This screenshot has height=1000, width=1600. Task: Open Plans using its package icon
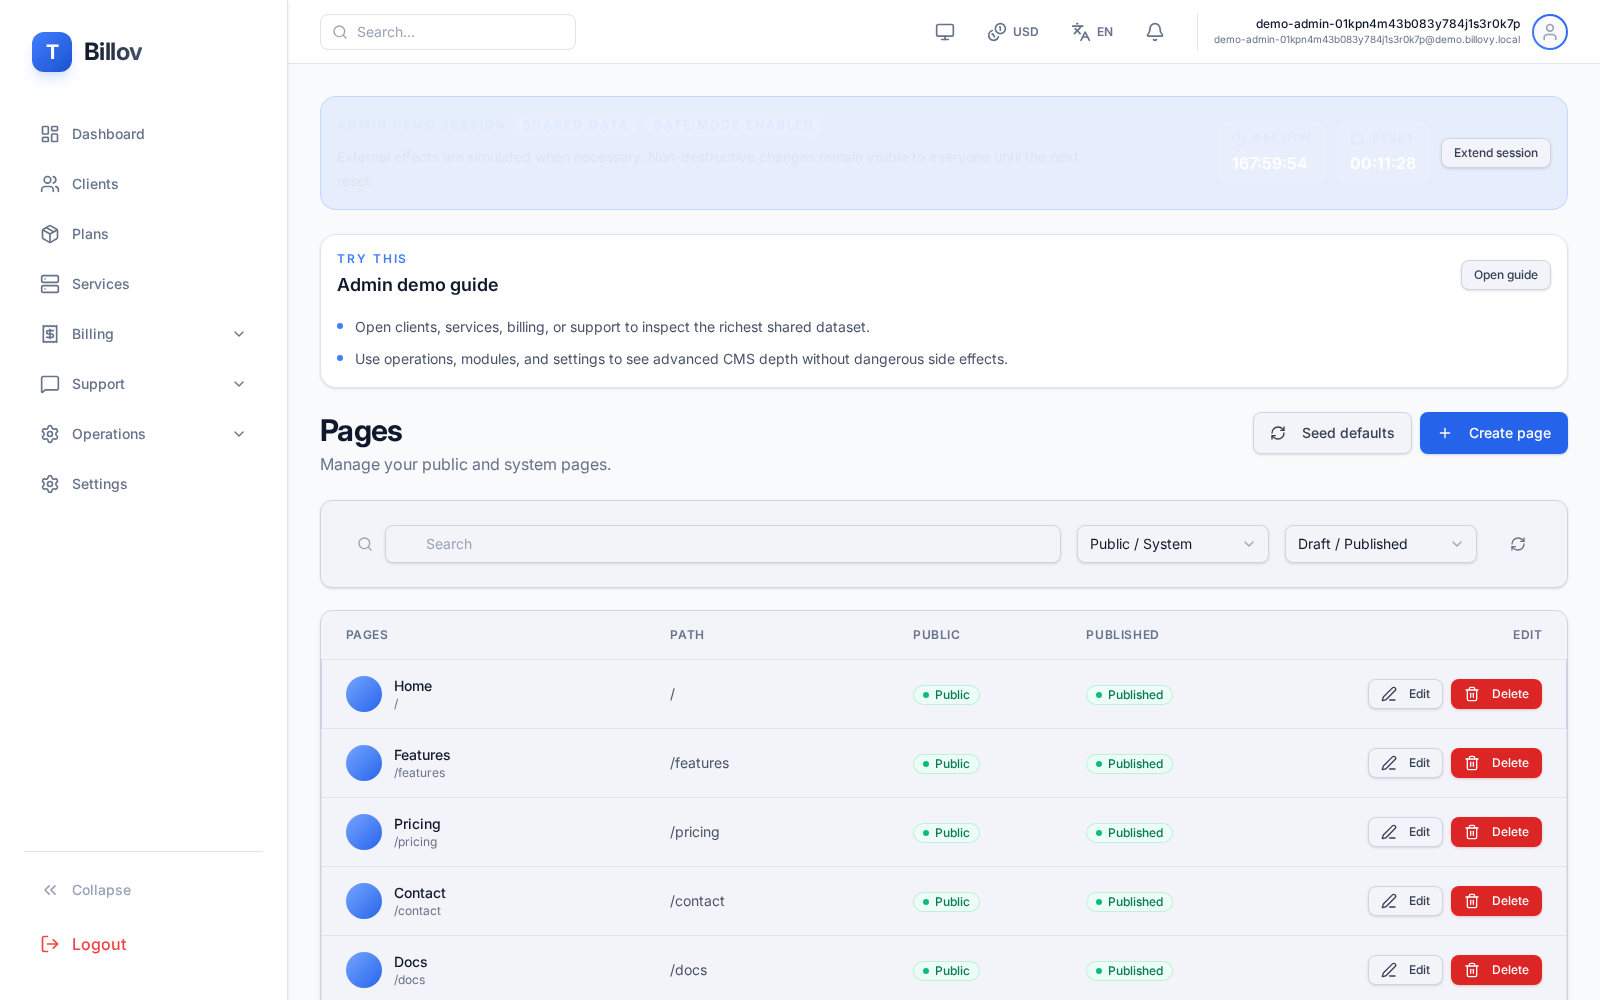point(50,234)
